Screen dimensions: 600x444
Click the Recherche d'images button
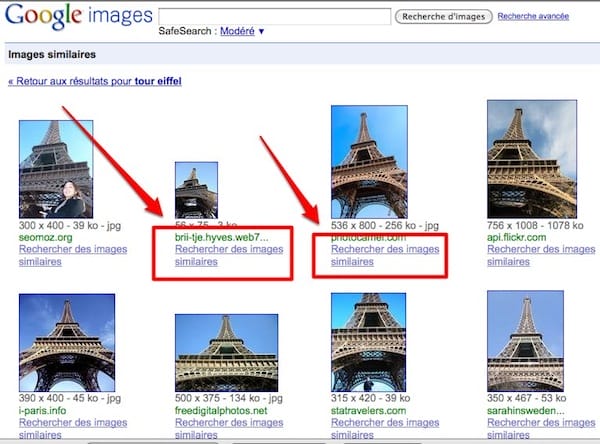[x=443, y=17]
